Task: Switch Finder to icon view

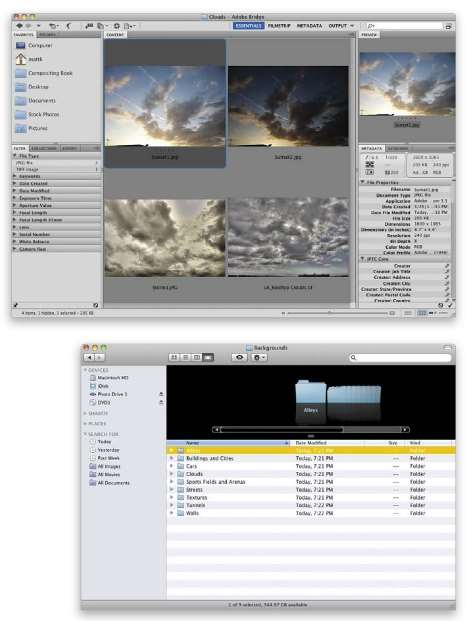Action: (x=173, y=357)
